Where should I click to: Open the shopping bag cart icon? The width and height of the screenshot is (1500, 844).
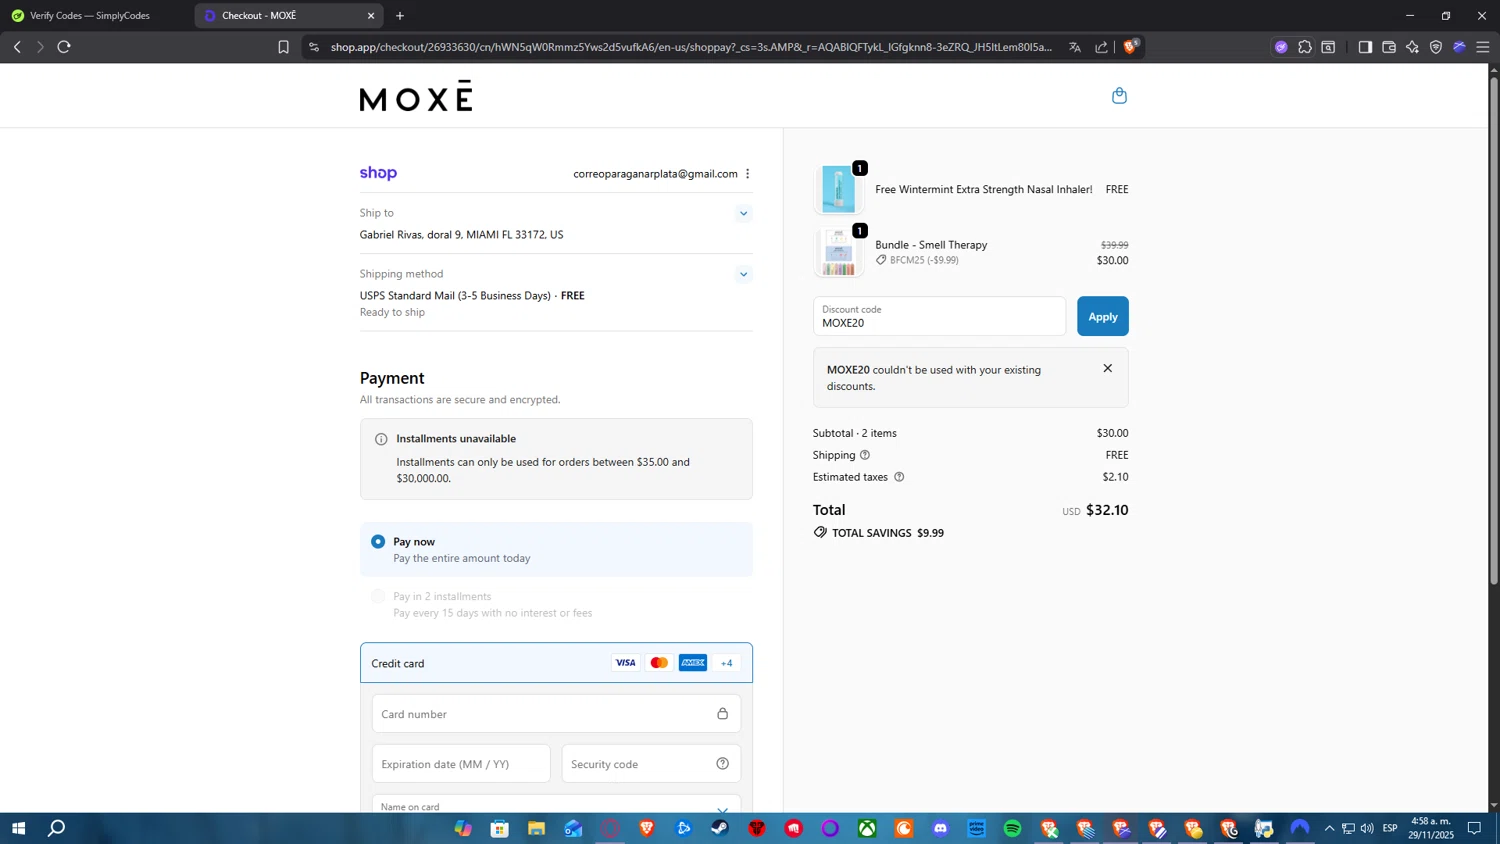[x=1119, y=96]
